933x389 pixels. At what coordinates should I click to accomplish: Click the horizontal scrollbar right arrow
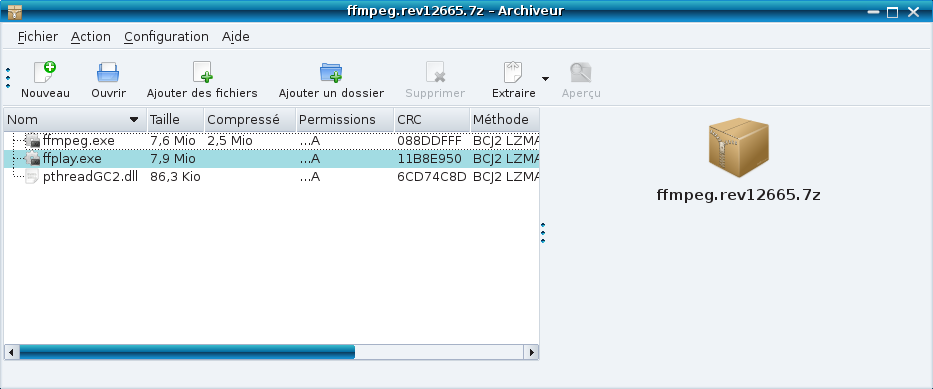(531, 352)
